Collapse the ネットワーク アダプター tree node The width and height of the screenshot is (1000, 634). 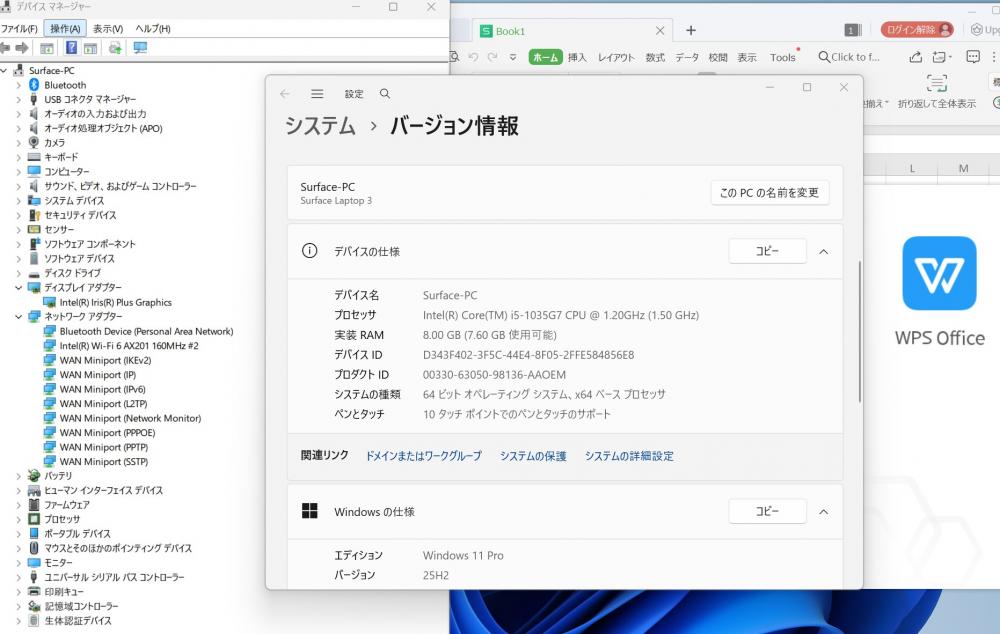click(x=18, y=317)
